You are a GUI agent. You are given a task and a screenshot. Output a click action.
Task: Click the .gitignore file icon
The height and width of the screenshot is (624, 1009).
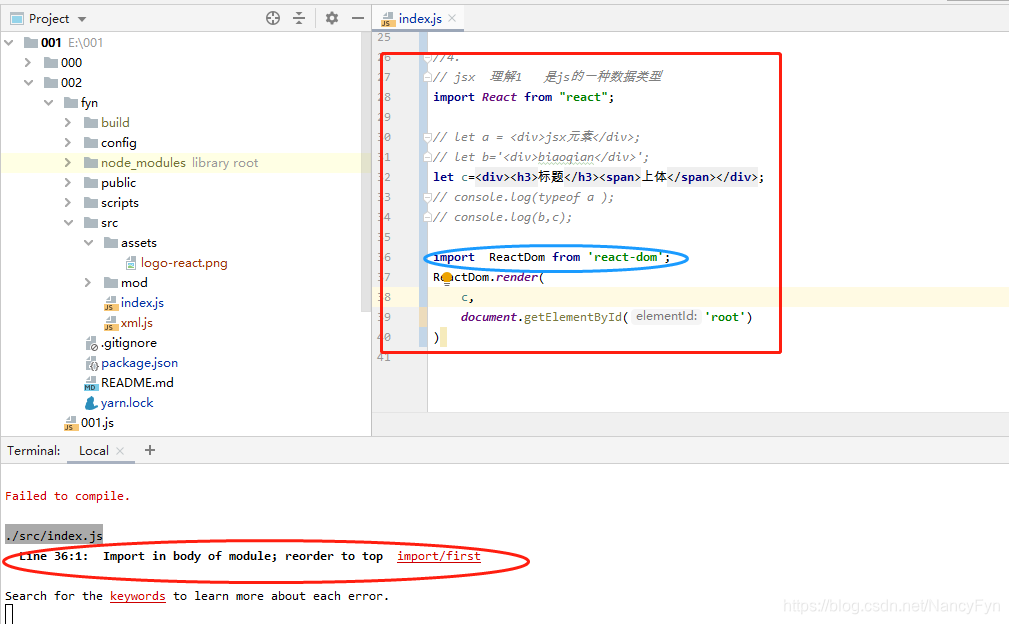[x=91, y=344]
